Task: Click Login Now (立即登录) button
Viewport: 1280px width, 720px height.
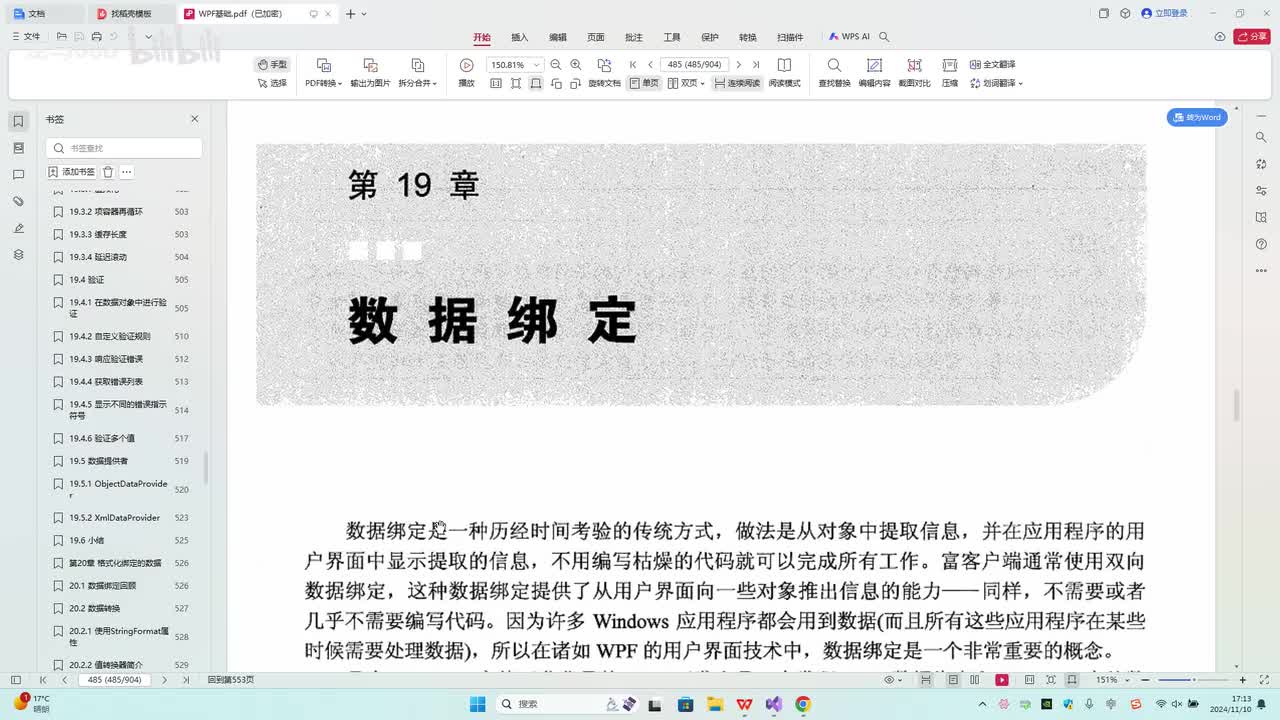Action: pyautogui.click(x=1165, y=14)
